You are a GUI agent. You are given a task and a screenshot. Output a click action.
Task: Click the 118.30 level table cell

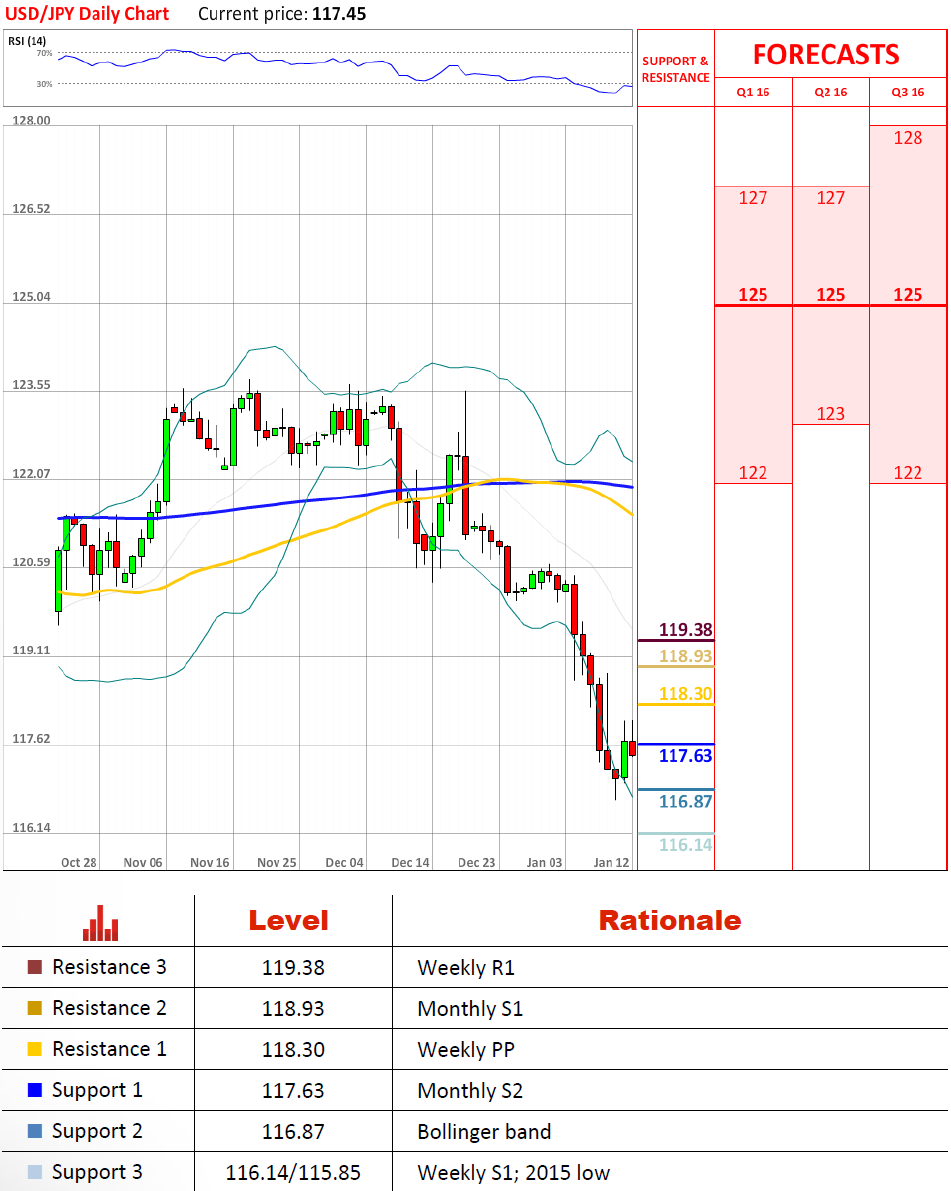point(293,1050)
